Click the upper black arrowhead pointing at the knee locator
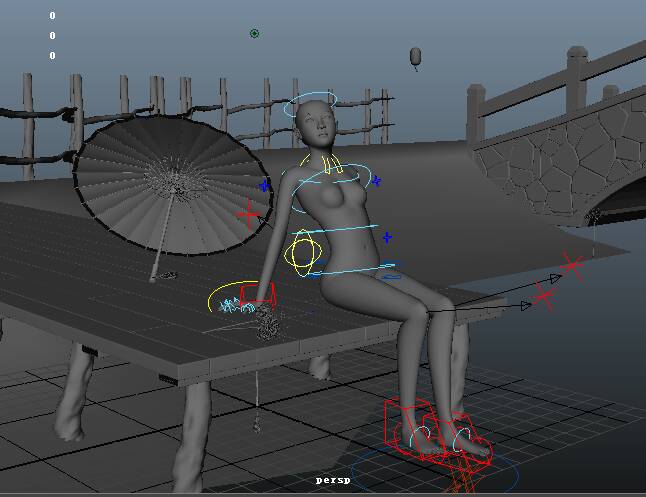This screenshot has height=497, width=646. 556,279
